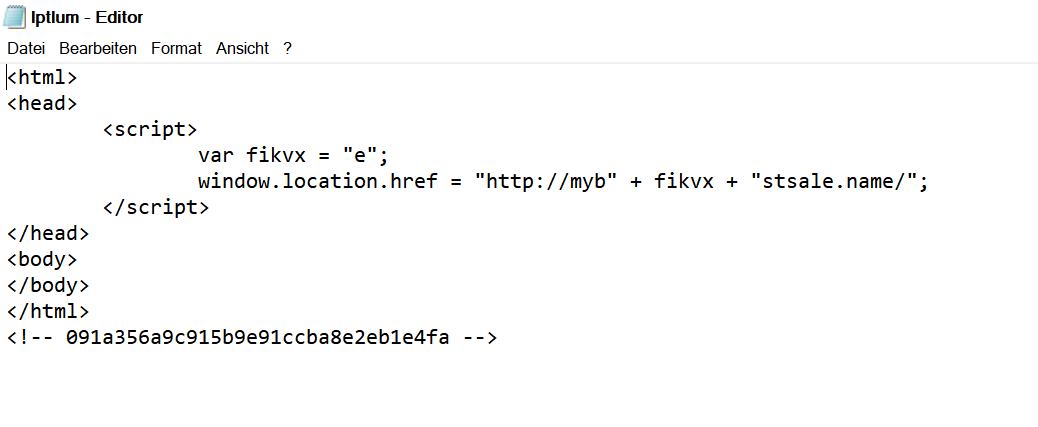Click on the opening head tag line

42,103
